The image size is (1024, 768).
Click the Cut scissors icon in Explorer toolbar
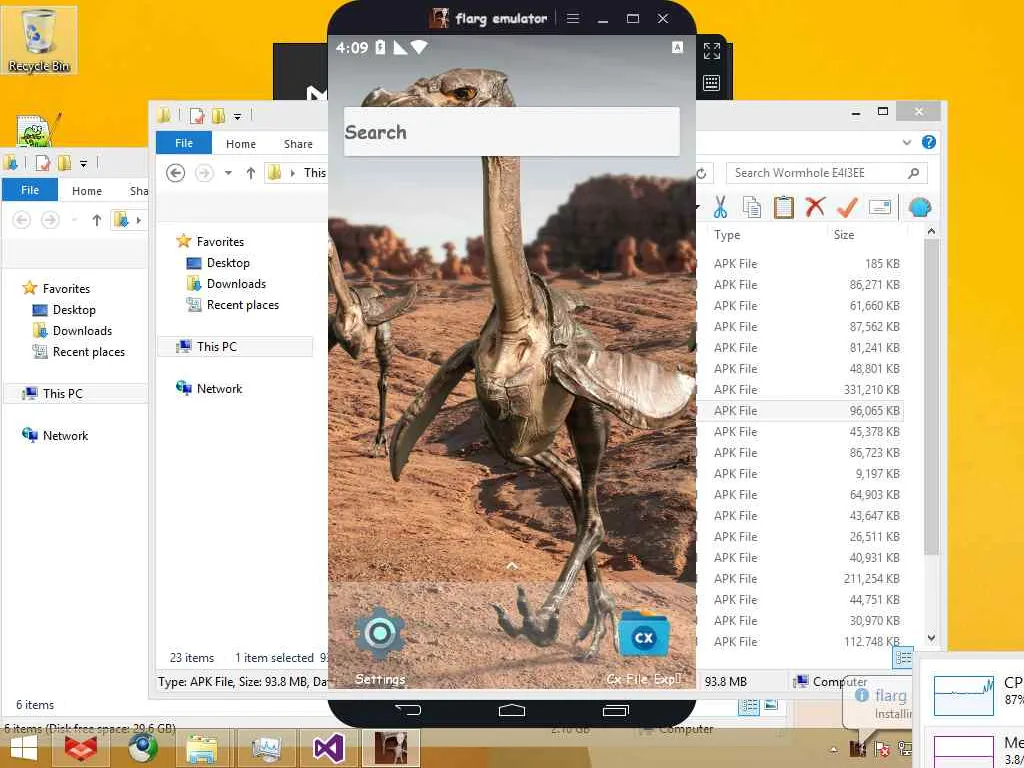[x=720, y=208]
